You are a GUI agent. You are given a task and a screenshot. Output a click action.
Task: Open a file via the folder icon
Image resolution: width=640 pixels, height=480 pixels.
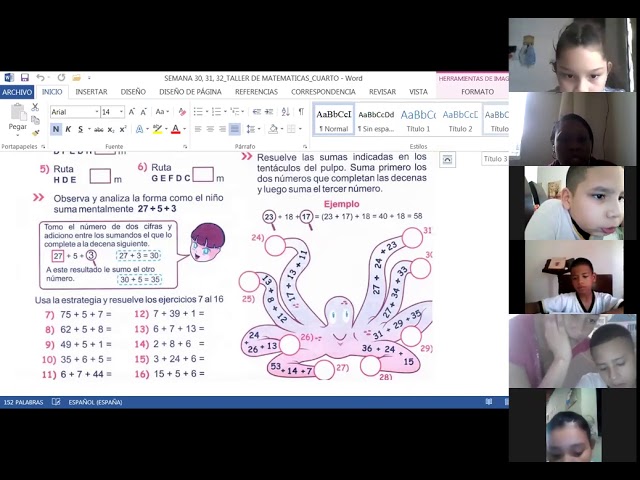tap(76, 78)
